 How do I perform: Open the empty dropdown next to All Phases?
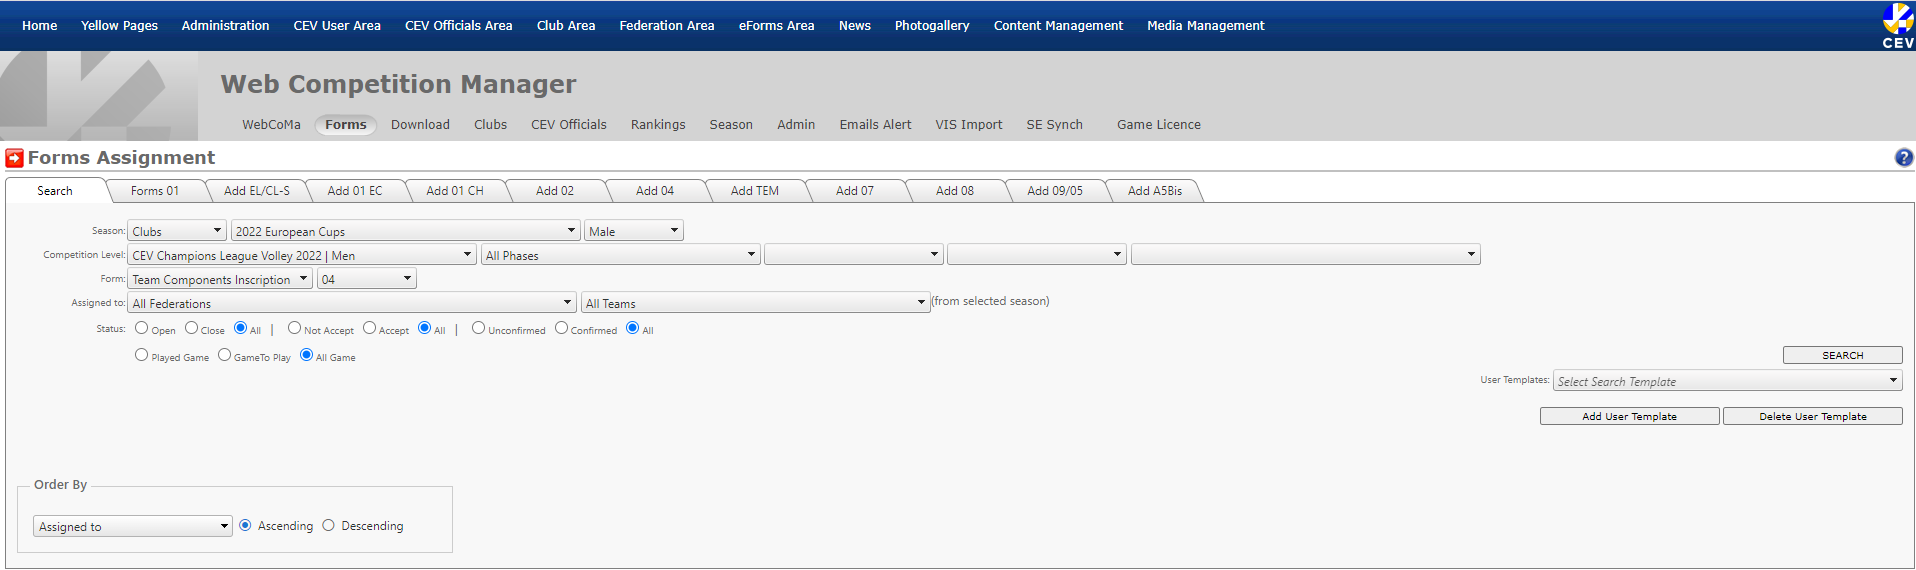pos(854,255)
